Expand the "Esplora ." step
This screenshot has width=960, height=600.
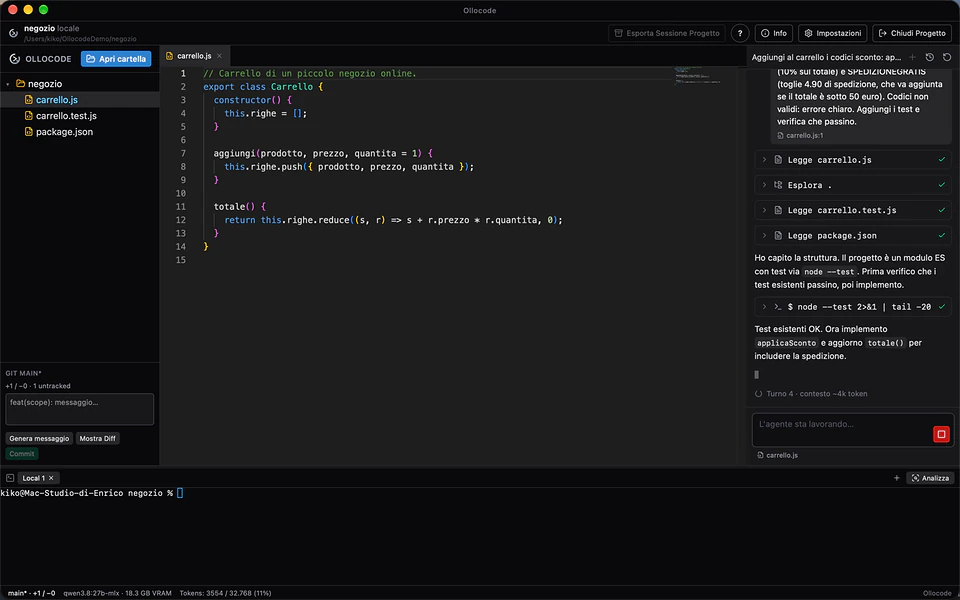click(853, 185)
